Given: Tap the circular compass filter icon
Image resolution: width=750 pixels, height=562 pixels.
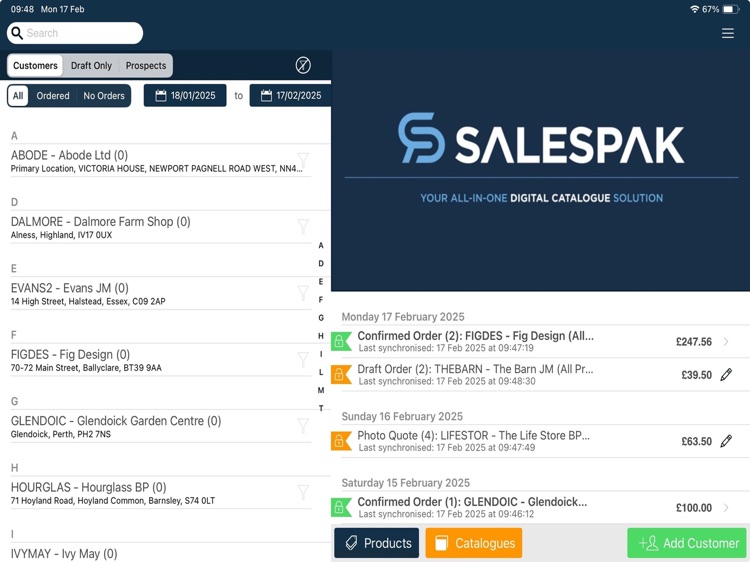Looking at the screenshot, I should [303, 65].
